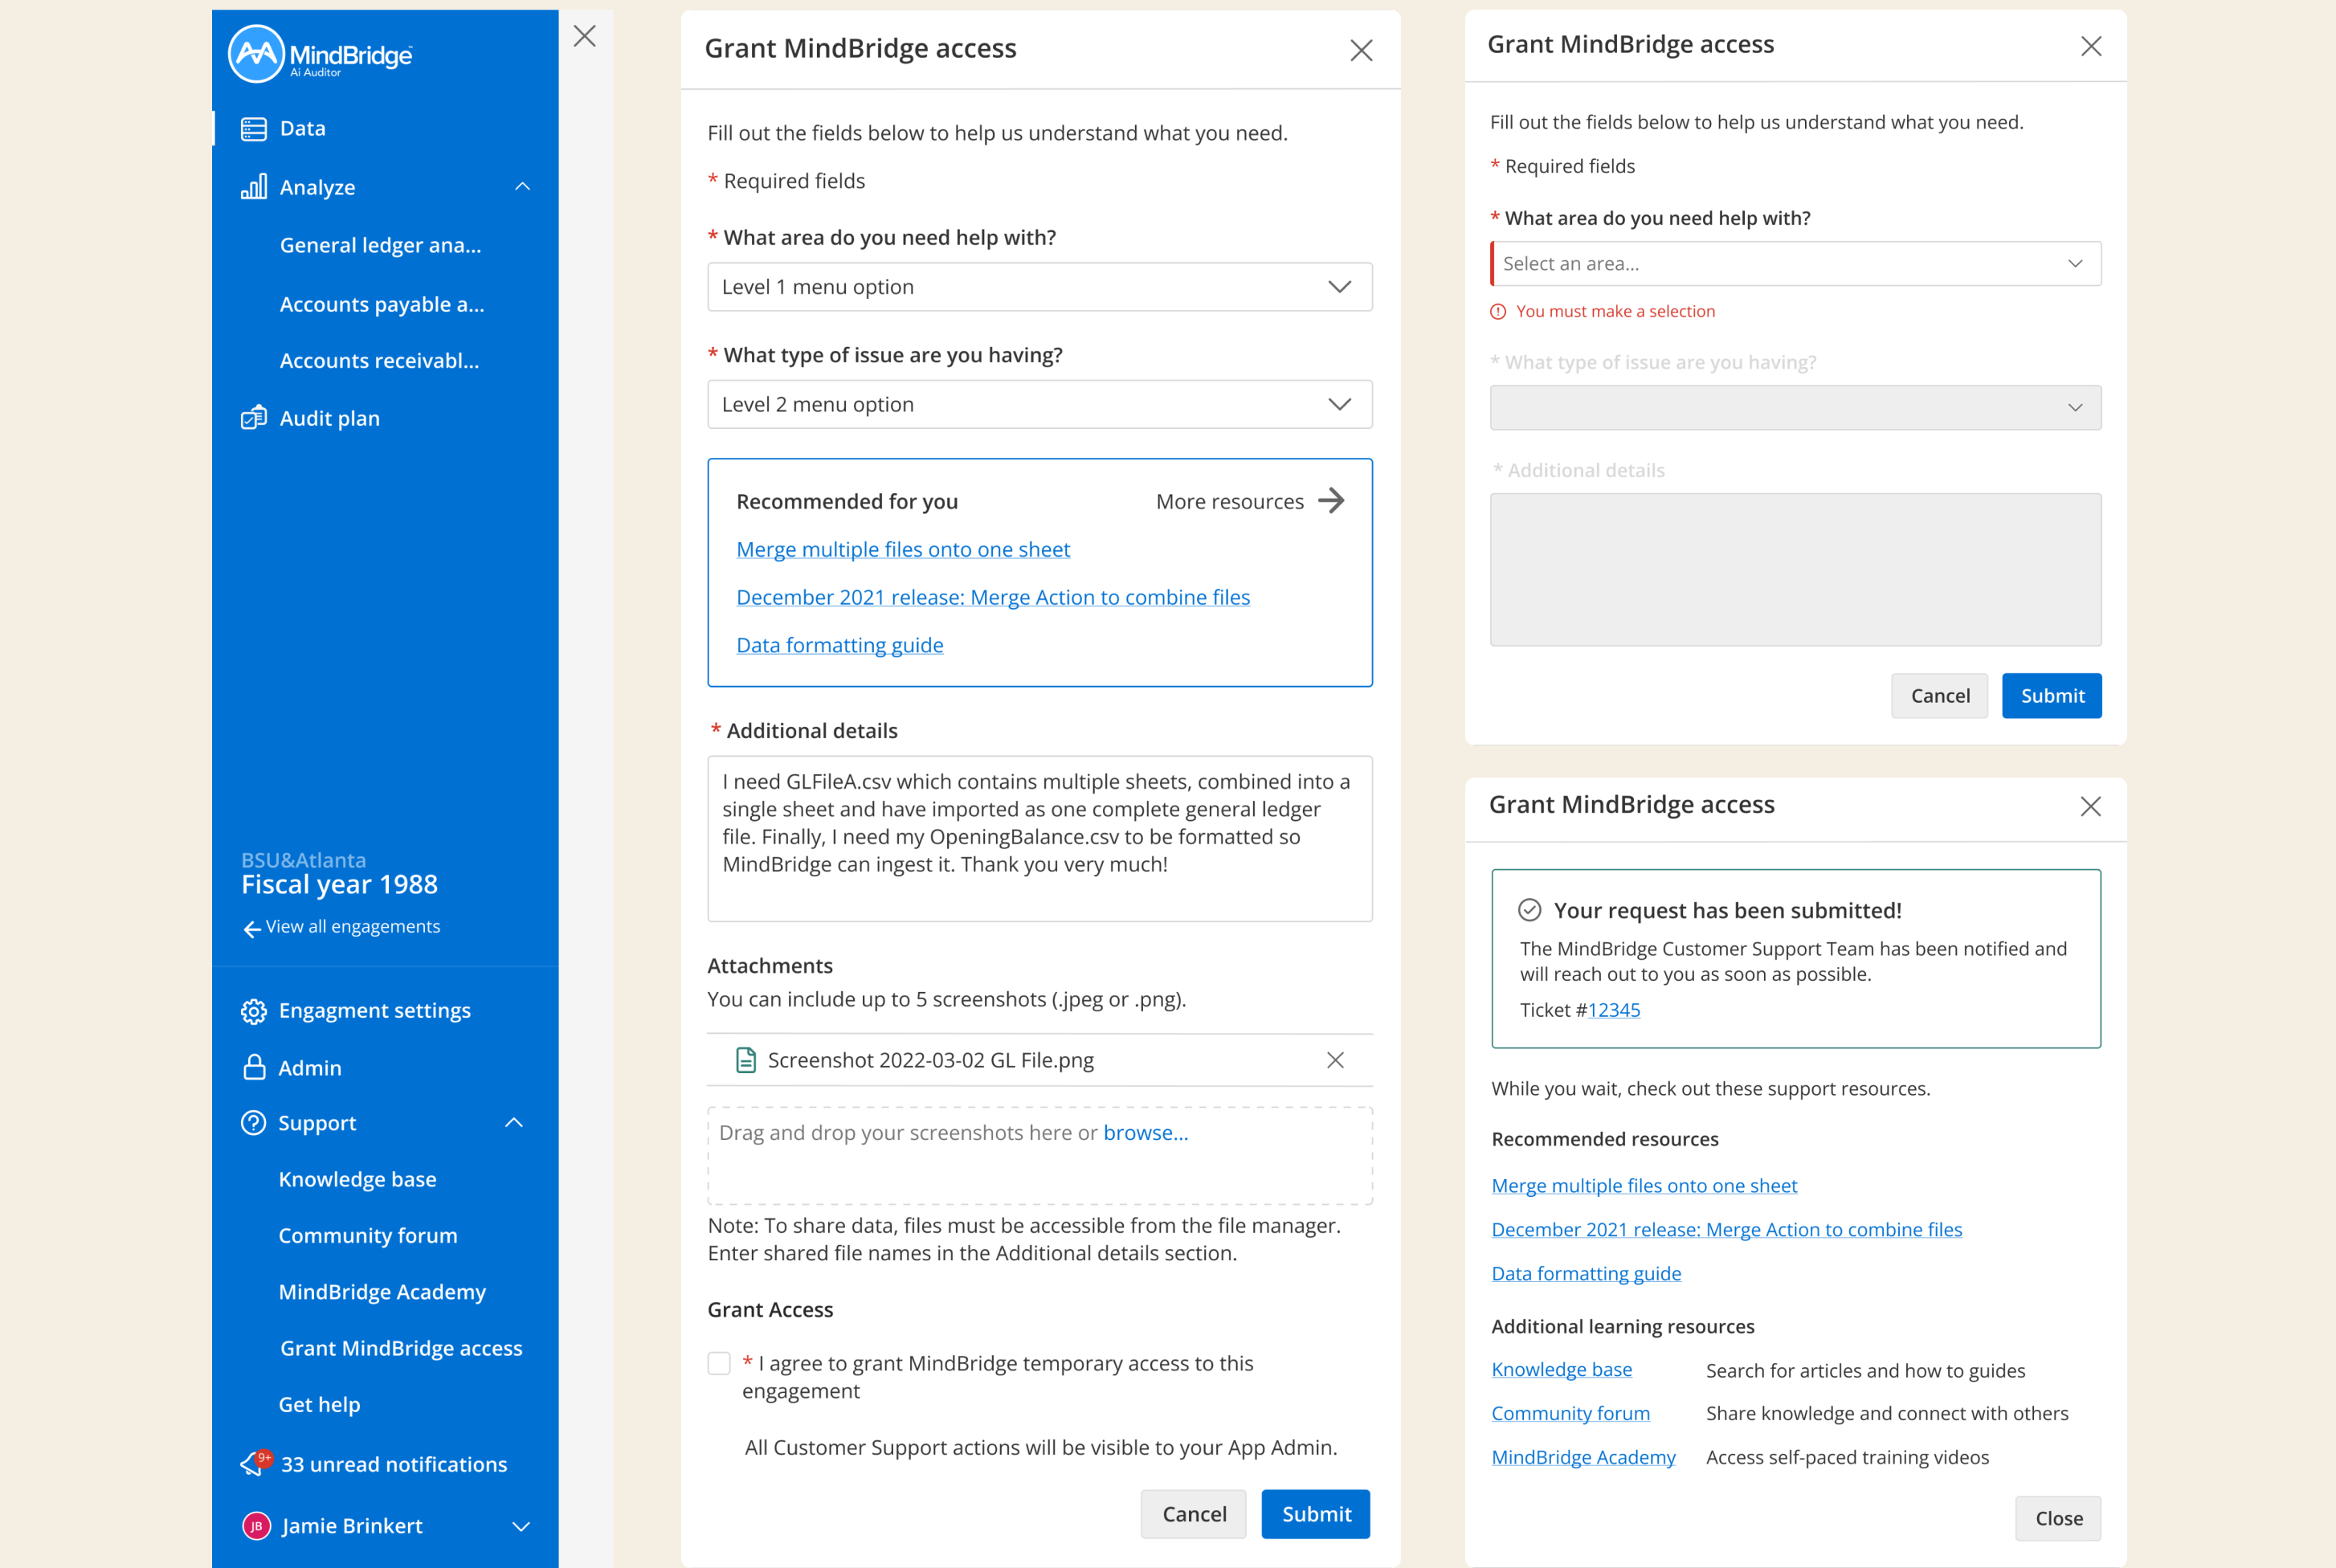Open Get help in the sidebar
The height and width of the screenshot is (1568, 2336).
coord(320,1404)
